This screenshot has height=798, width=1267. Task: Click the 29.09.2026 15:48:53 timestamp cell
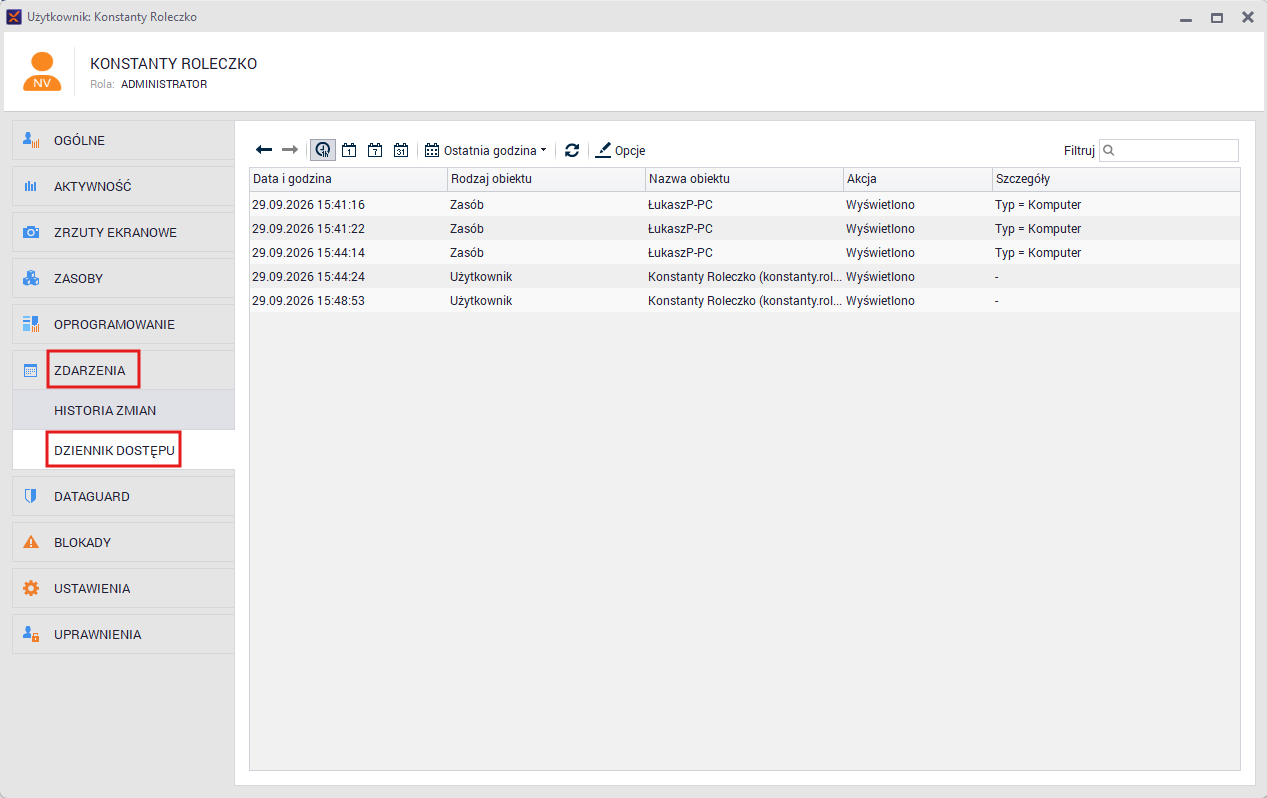pyautogui.click(x=308, y=301)
